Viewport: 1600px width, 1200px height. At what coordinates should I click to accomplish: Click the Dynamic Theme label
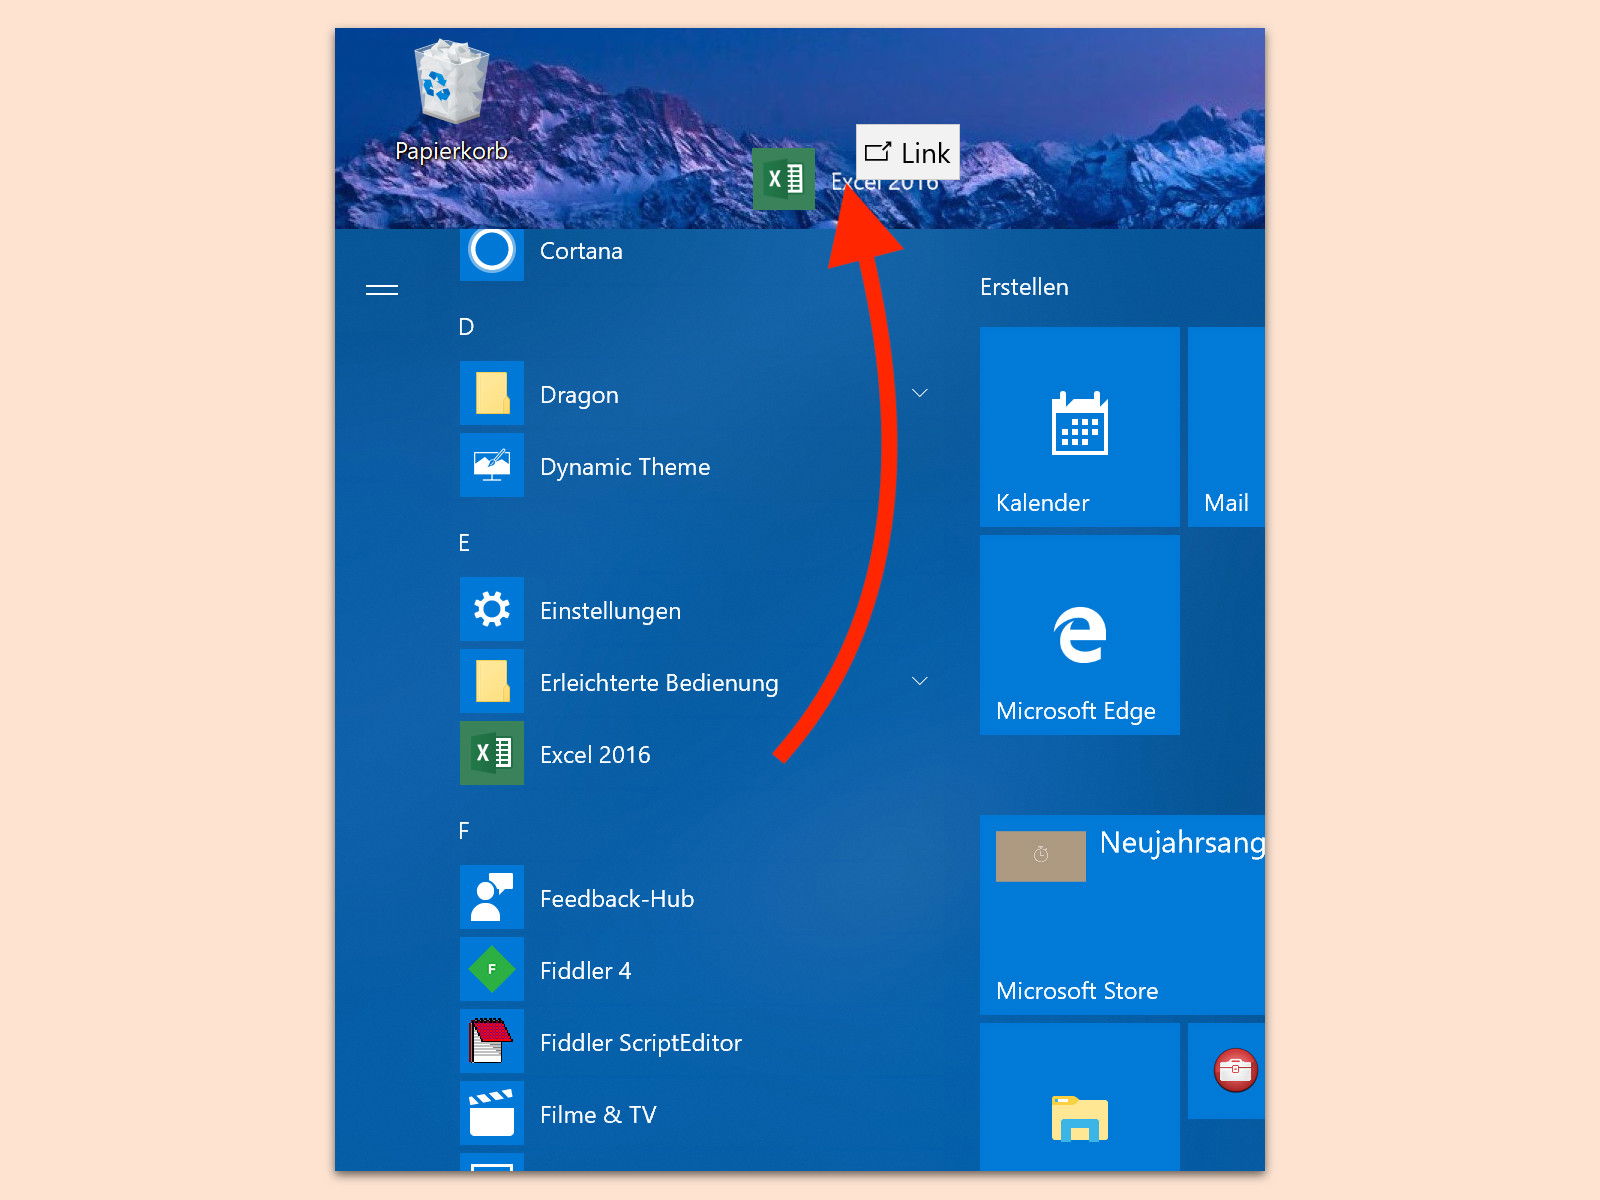tap(625, 467)
